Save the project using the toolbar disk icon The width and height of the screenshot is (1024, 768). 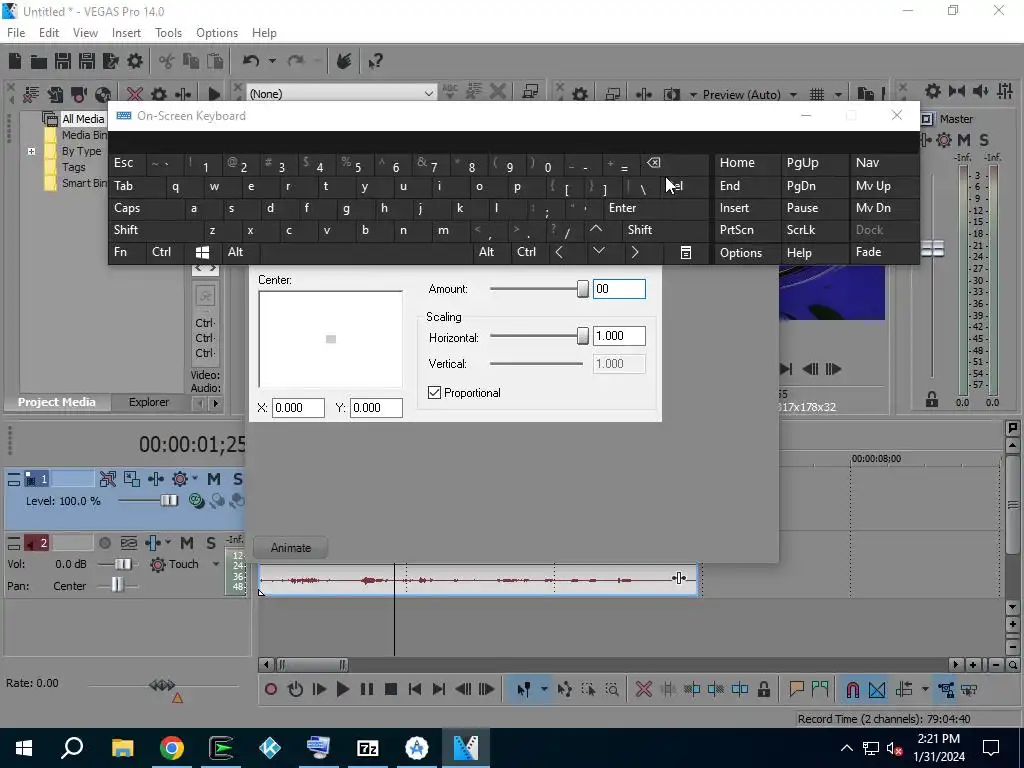click(x=63, y=61)
